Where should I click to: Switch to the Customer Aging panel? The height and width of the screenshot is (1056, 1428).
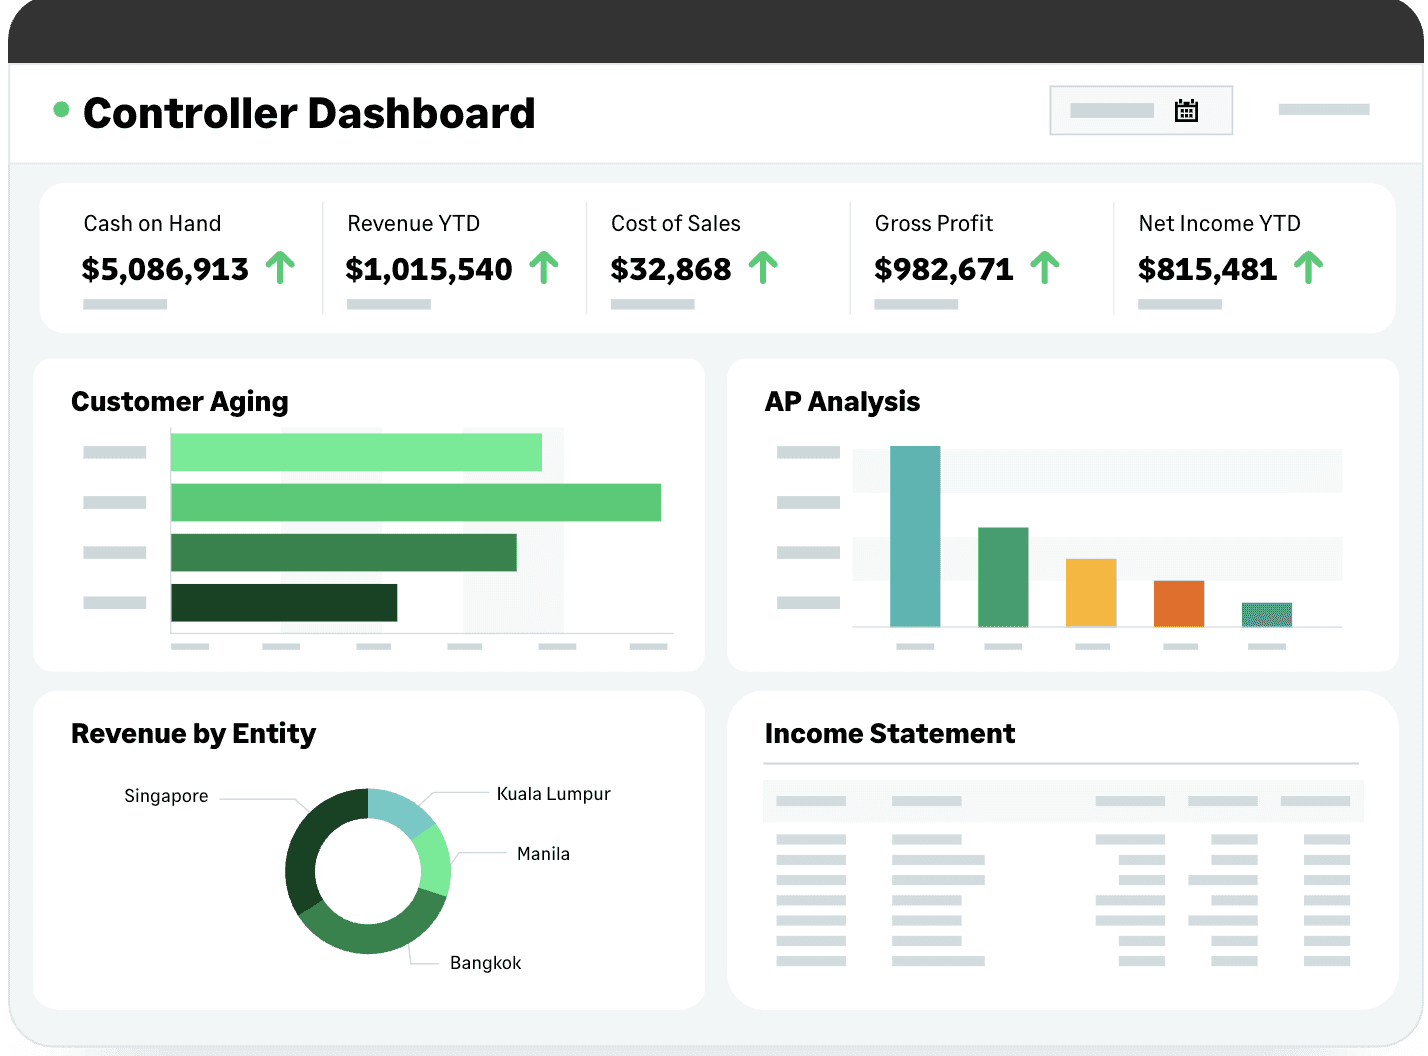[179, 401]
